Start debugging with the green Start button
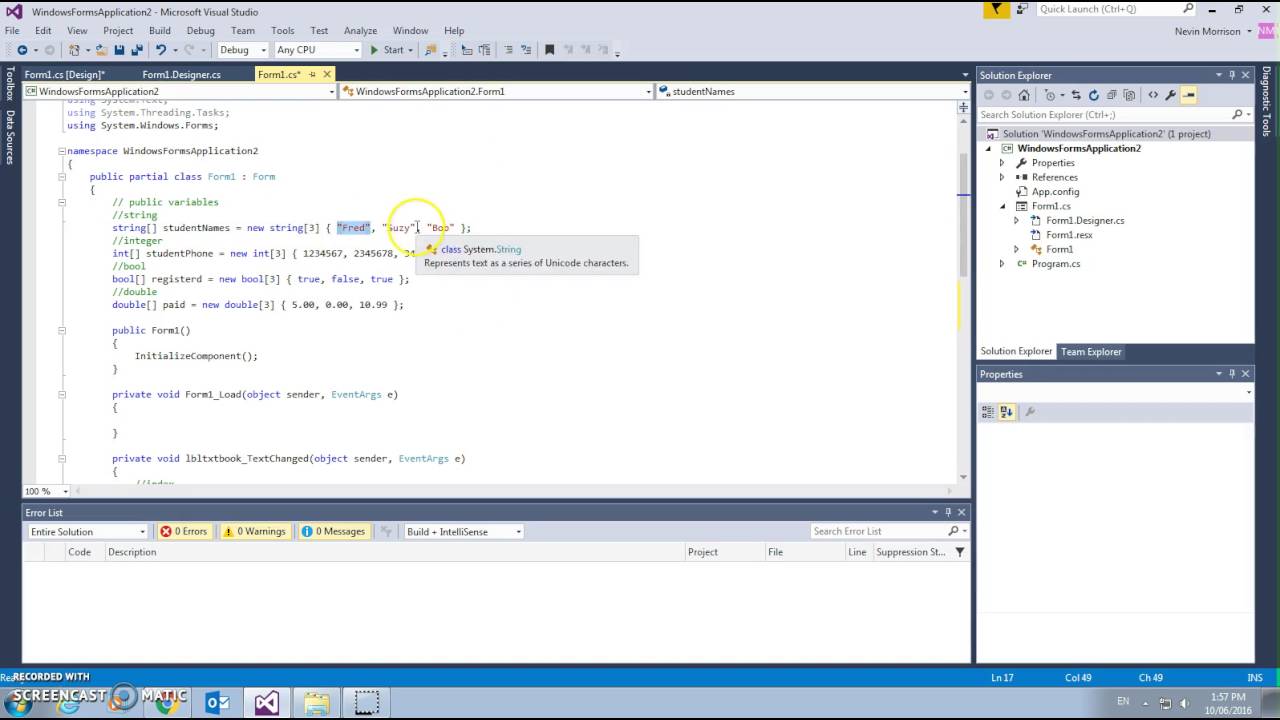The width and height of the screenshot is (1280, 720). pyautogui.click(x=387, y=50)
